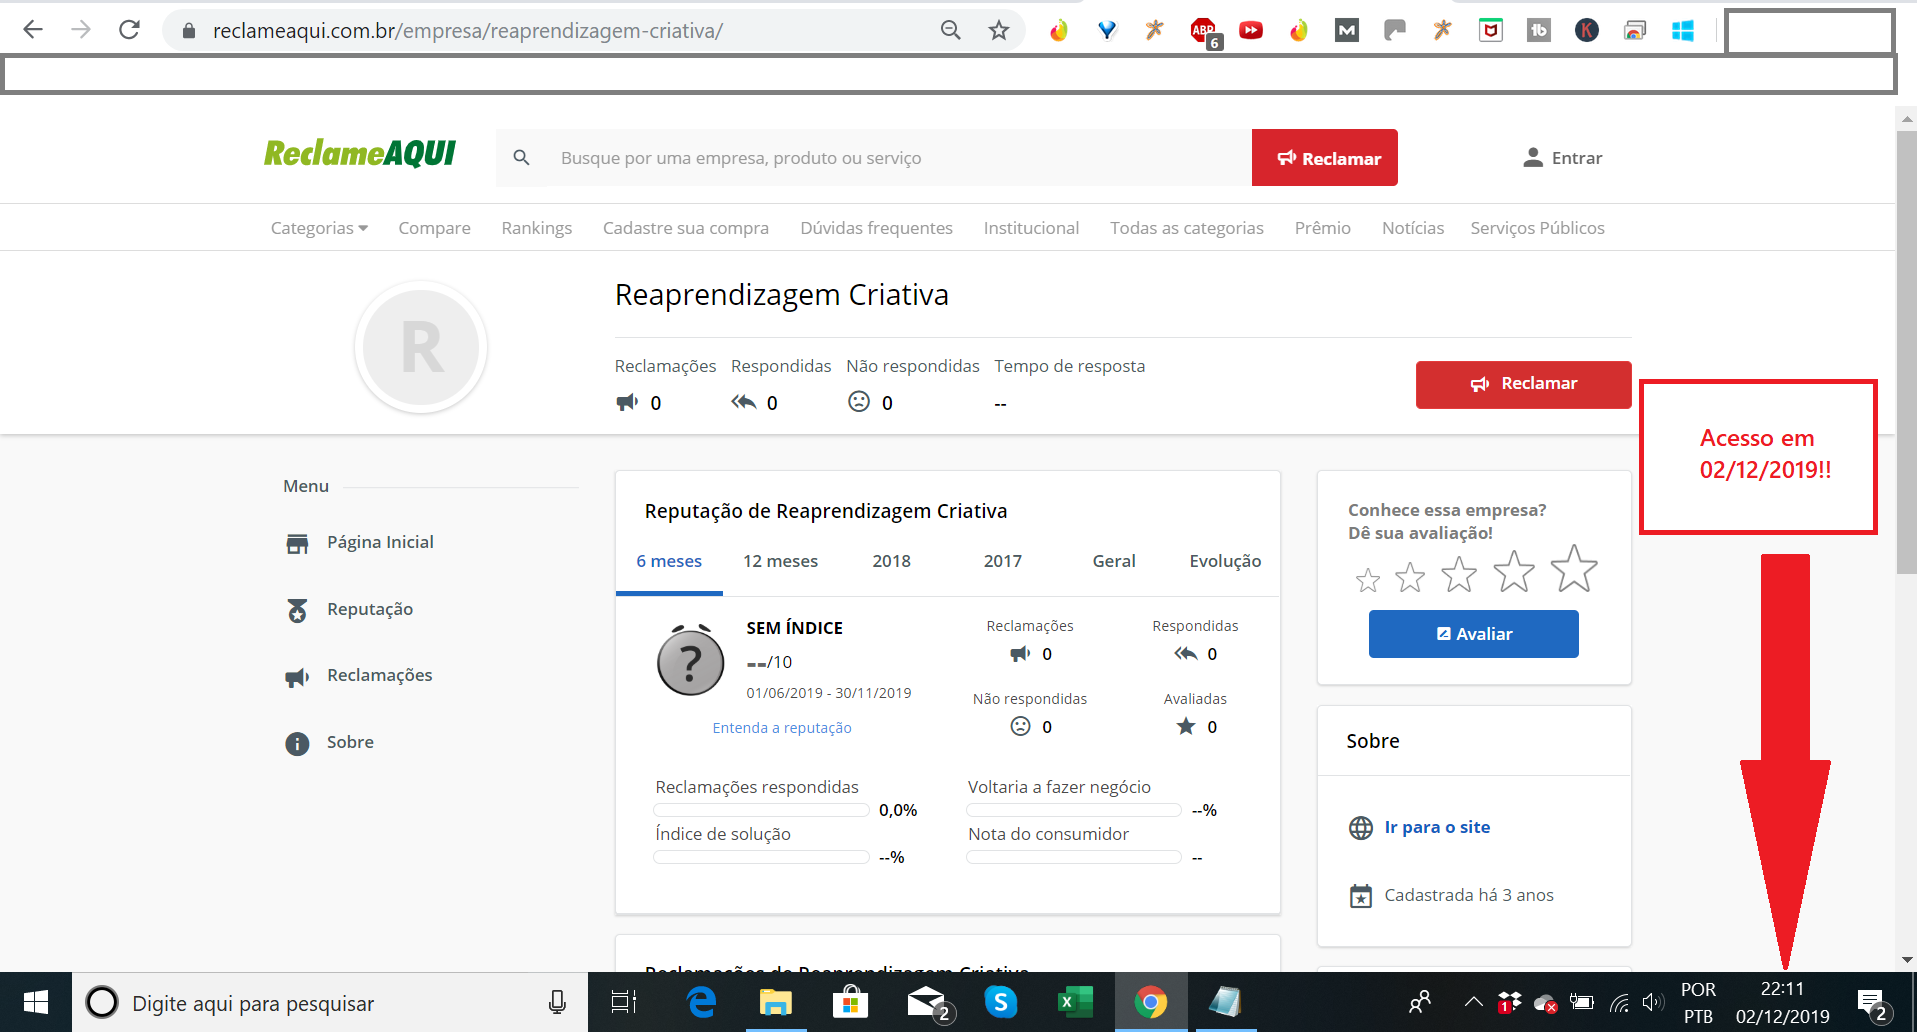This screenshot has width=1917, height=1032.
Task: Open the Entenda a reputação link
Action: [x=782, y=728]
